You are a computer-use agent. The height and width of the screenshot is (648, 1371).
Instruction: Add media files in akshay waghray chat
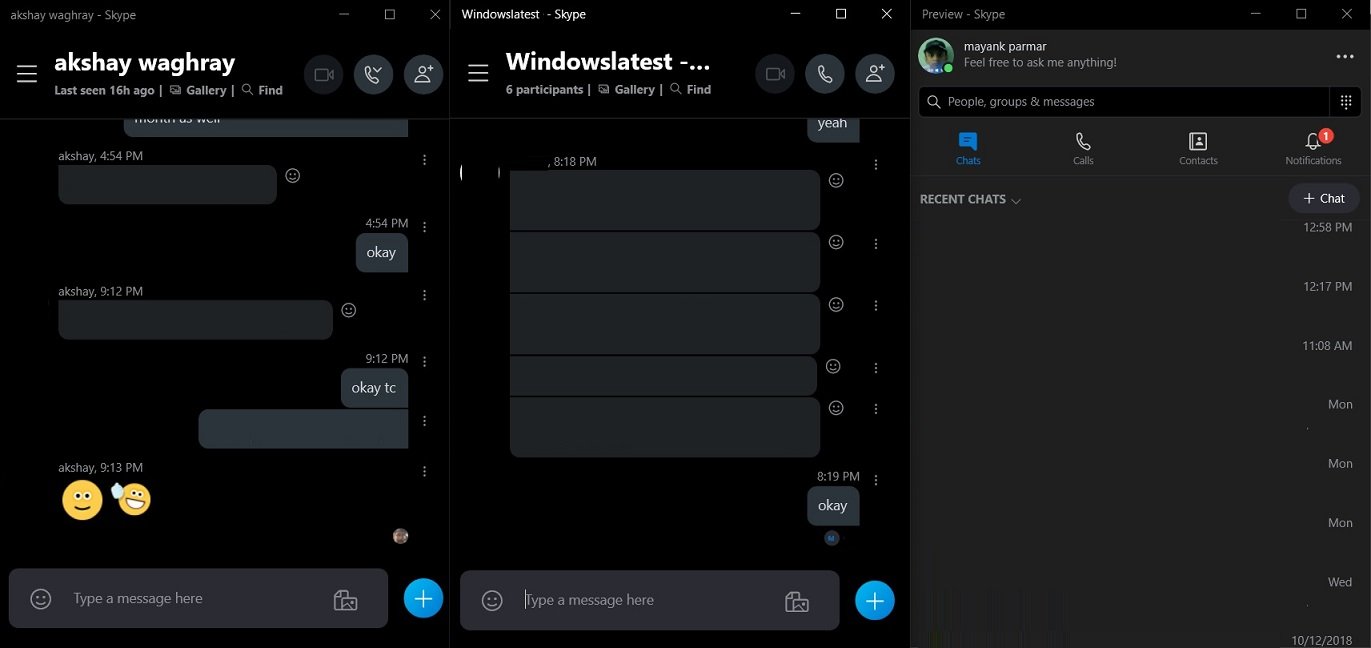[345, 600]
